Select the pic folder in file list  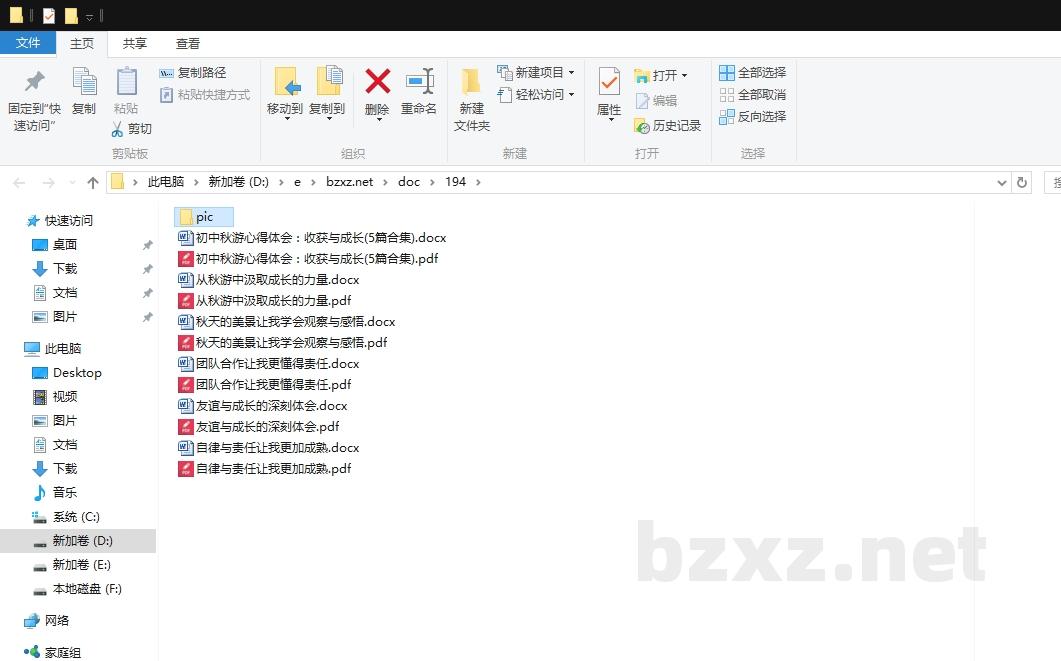tap(204, 217)
